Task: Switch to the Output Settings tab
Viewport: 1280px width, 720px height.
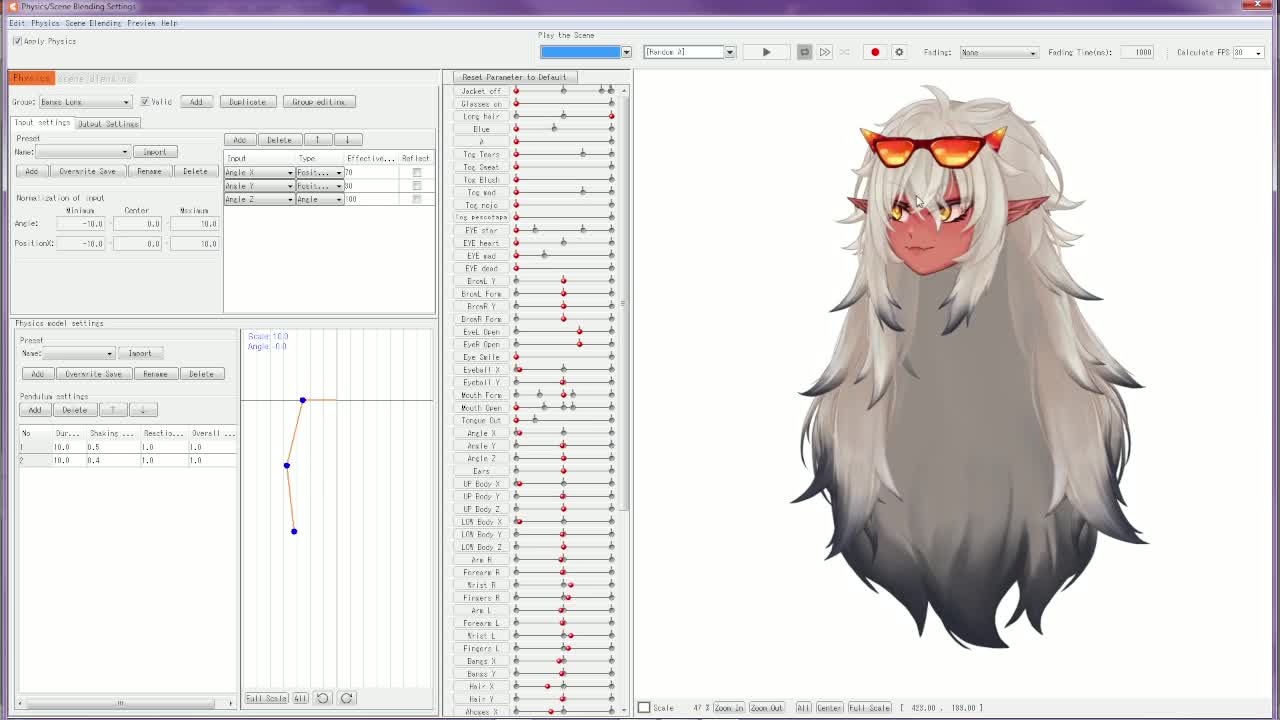Action: 108,124
